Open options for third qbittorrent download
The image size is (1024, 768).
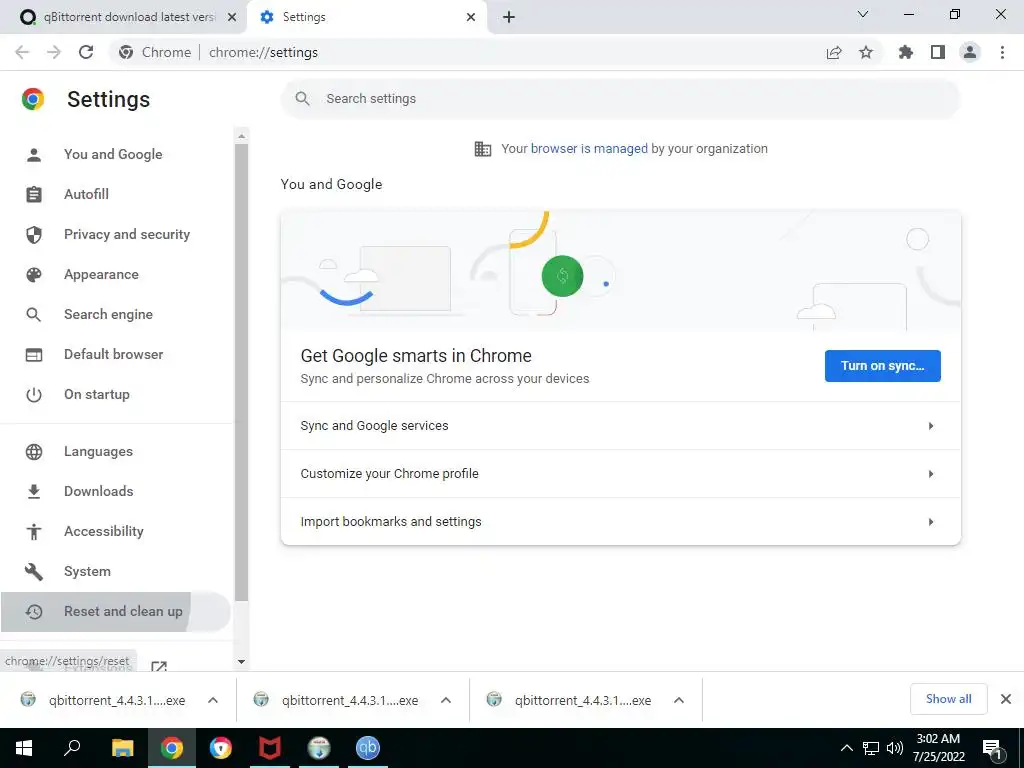[x=679, y=700]
